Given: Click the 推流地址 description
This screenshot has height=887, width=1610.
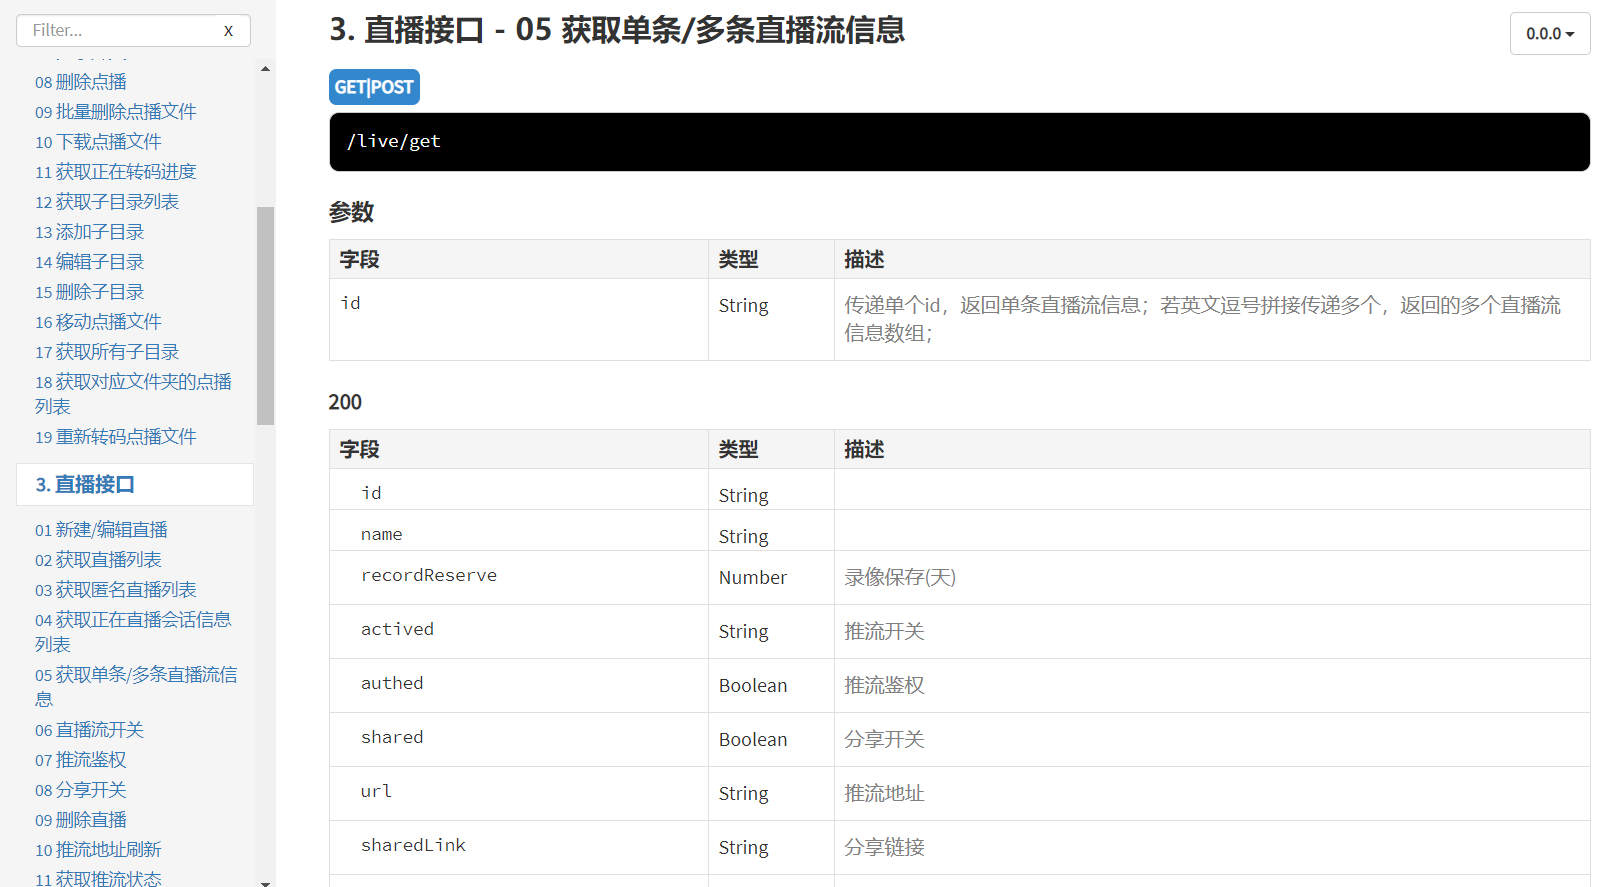Looking at the screenshot, I should (884, 794).
